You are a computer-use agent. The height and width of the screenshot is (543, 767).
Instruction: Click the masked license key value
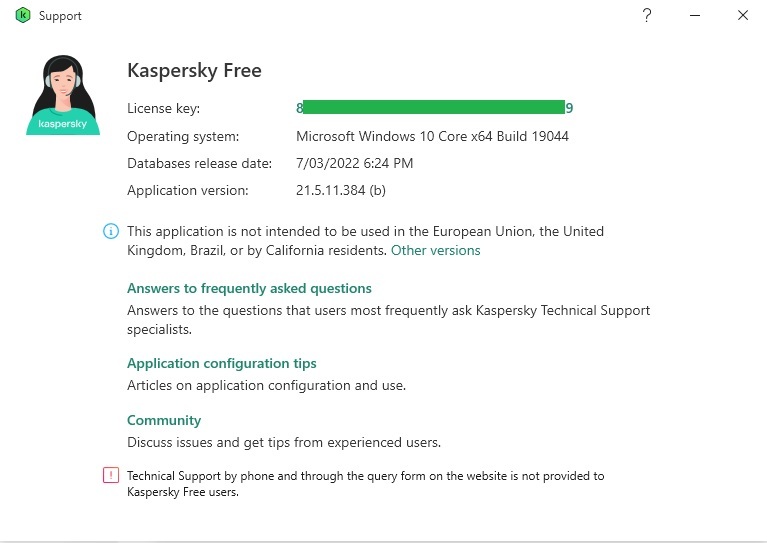pos(434,108)
